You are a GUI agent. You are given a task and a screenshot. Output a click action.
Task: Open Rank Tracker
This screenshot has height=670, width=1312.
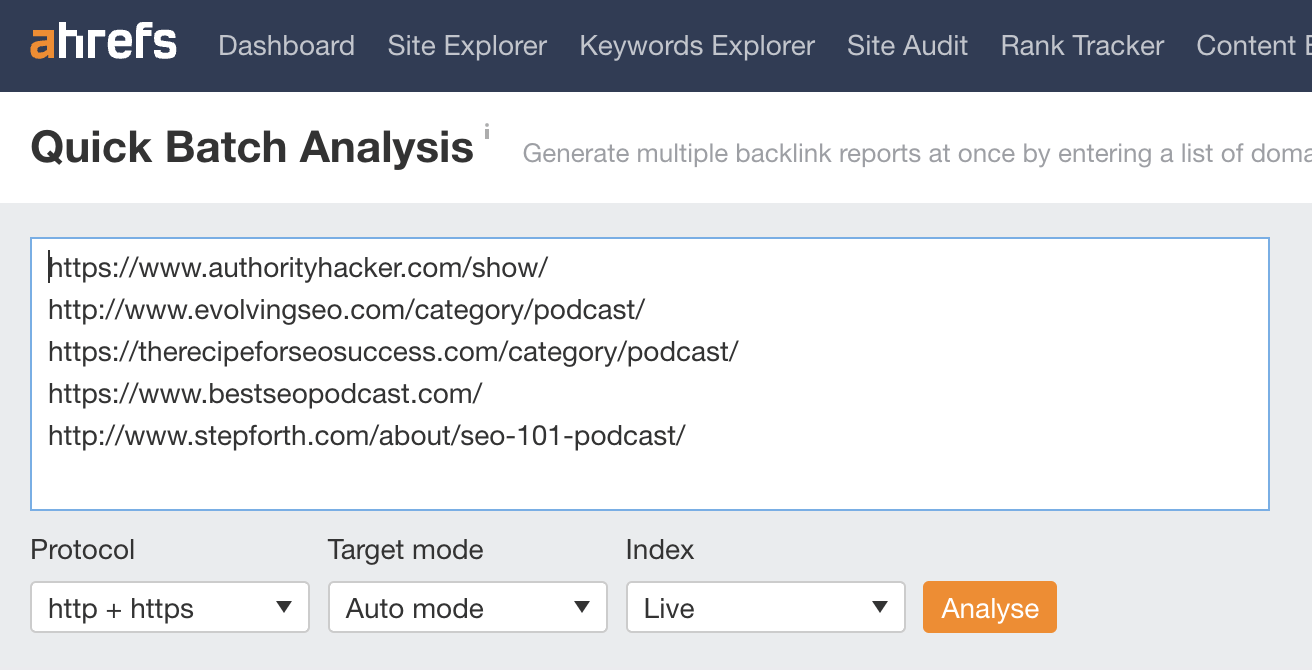tap(1082, 46)
